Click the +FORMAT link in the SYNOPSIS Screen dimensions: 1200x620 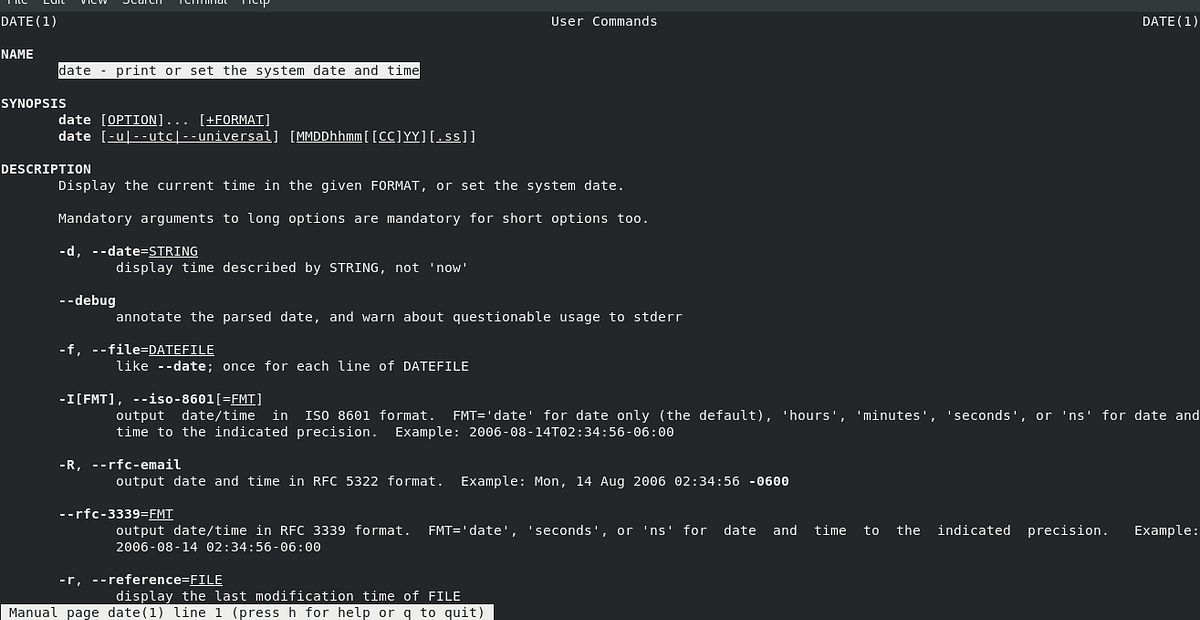coord(234,119)
